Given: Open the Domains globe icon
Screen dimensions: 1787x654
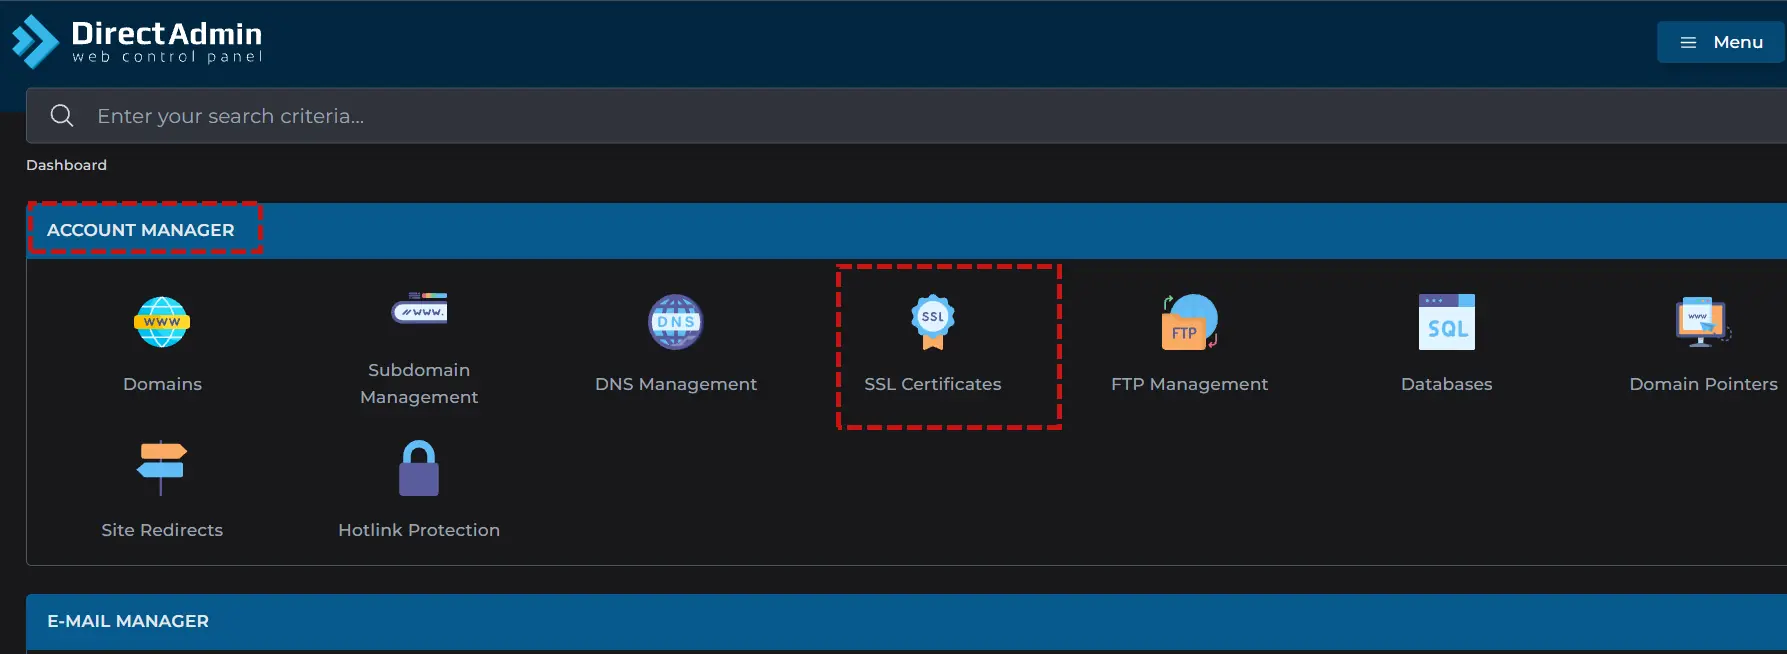Looking at the screenshot, I should (162, 322).
